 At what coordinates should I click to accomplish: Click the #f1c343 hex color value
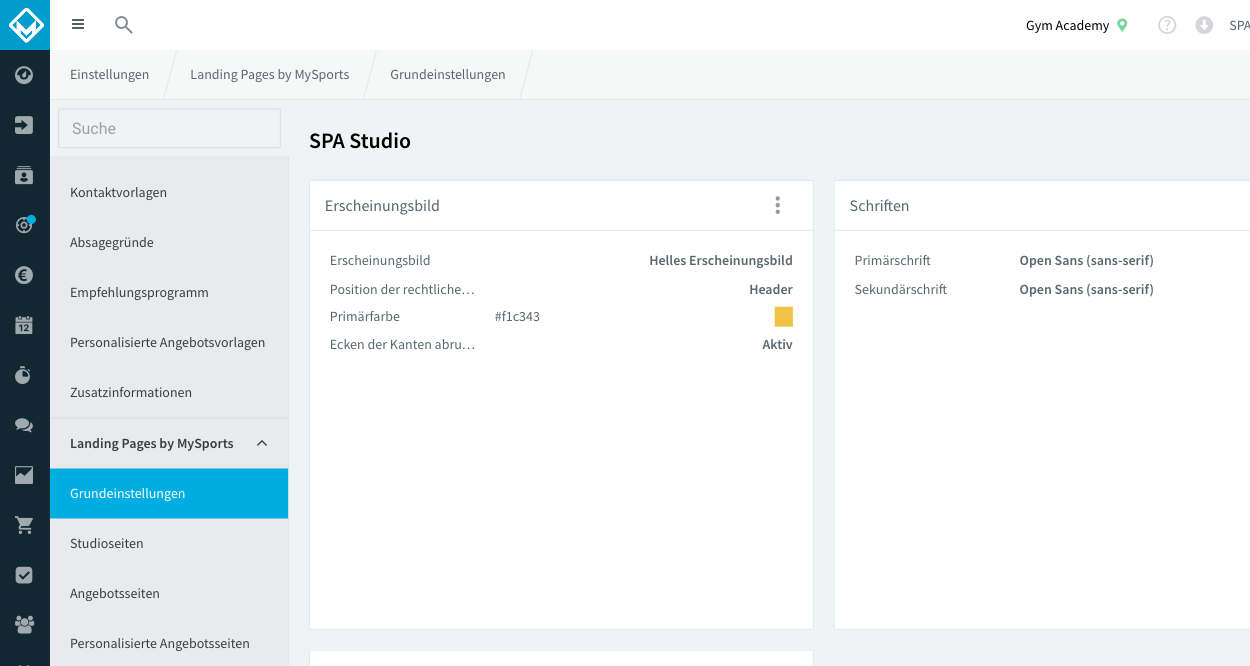tap(517, 317)
